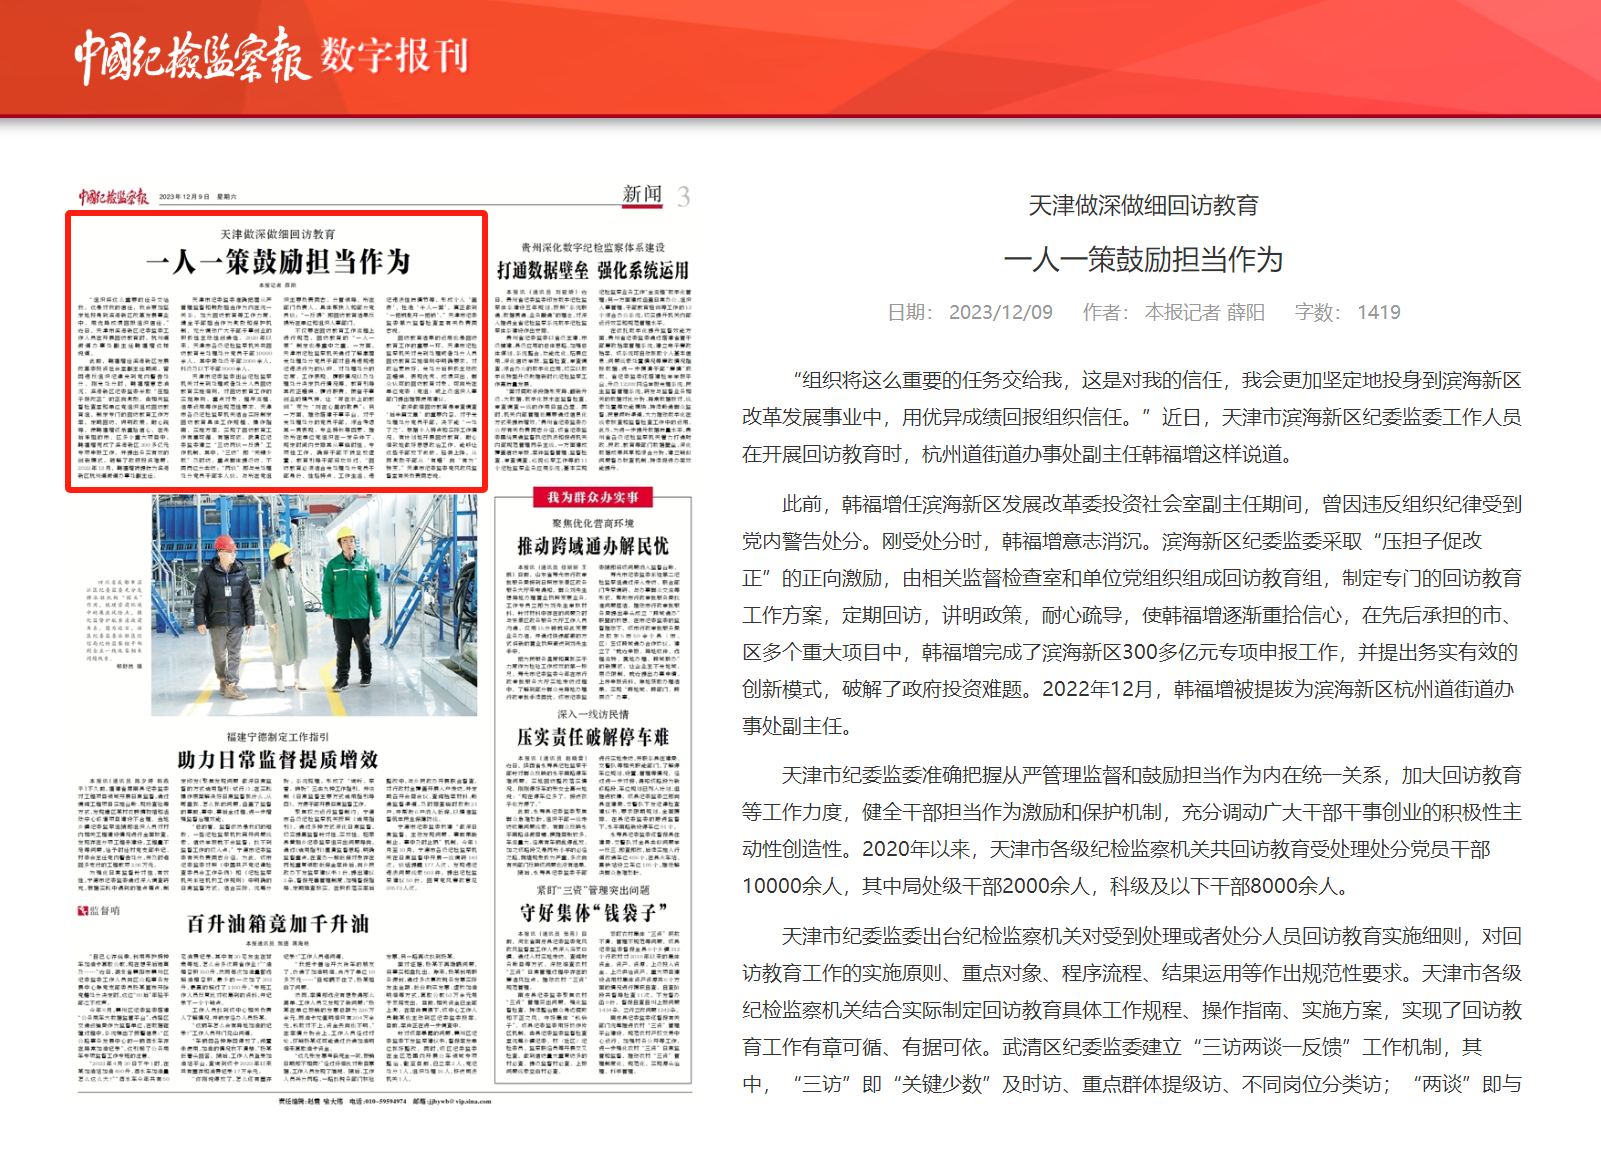Click the photo of three workers in helmets
This screenshot has height=1164, width=1601.
click(x=314, y=605)
